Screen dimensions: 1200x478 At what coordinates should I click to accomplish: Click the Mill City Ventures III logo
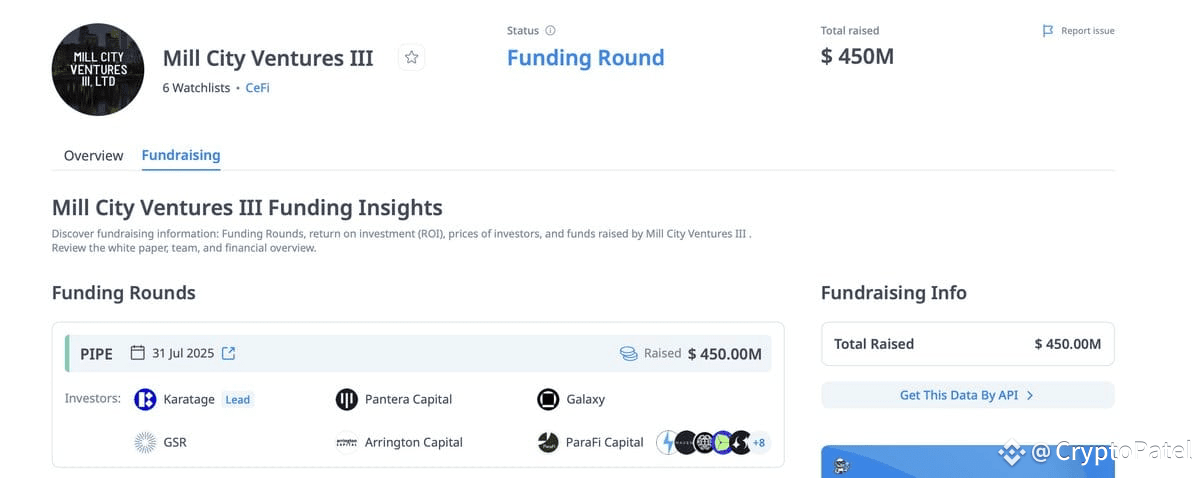click(x=98, y=69)
